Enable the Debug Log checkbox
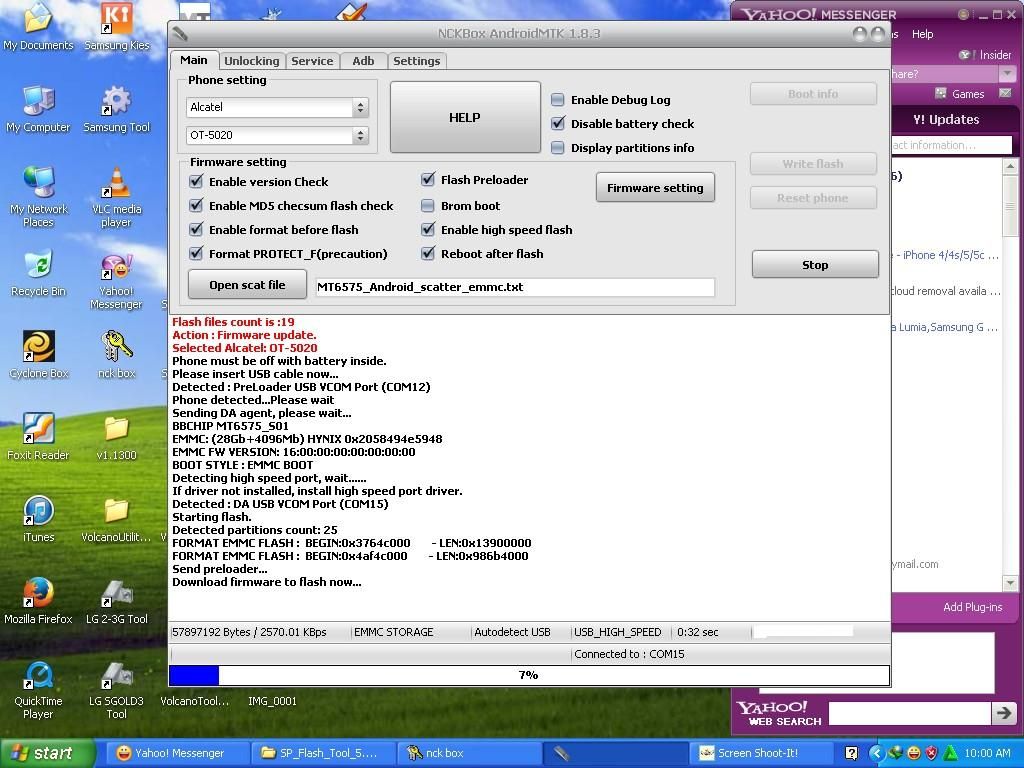 [x=558, y=100]
